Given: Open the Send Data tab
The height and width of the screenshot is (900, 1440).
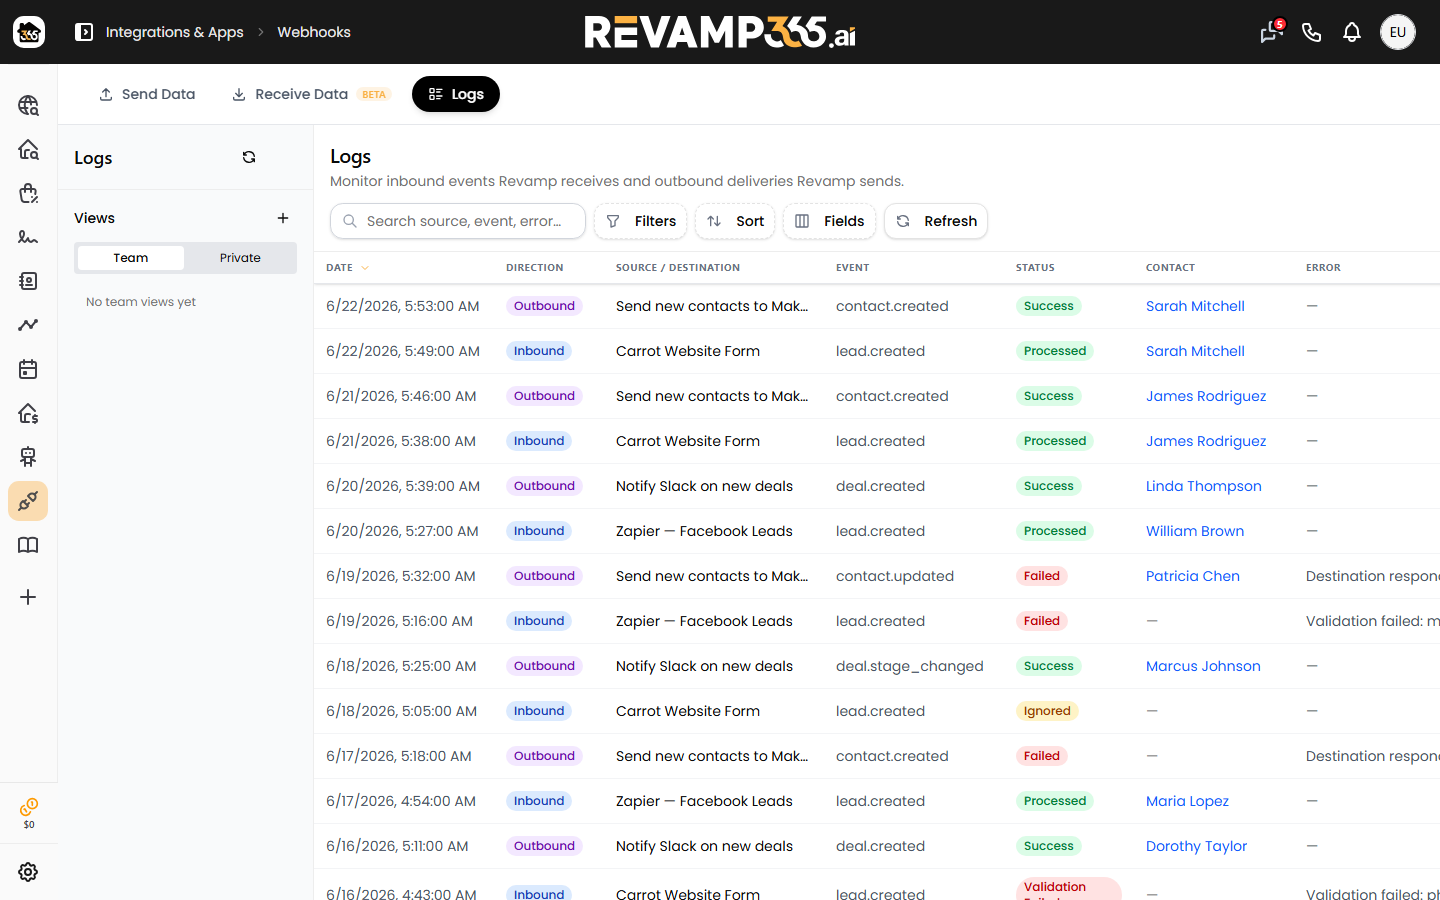Looking at the screenshot, I should coord(147,94).
